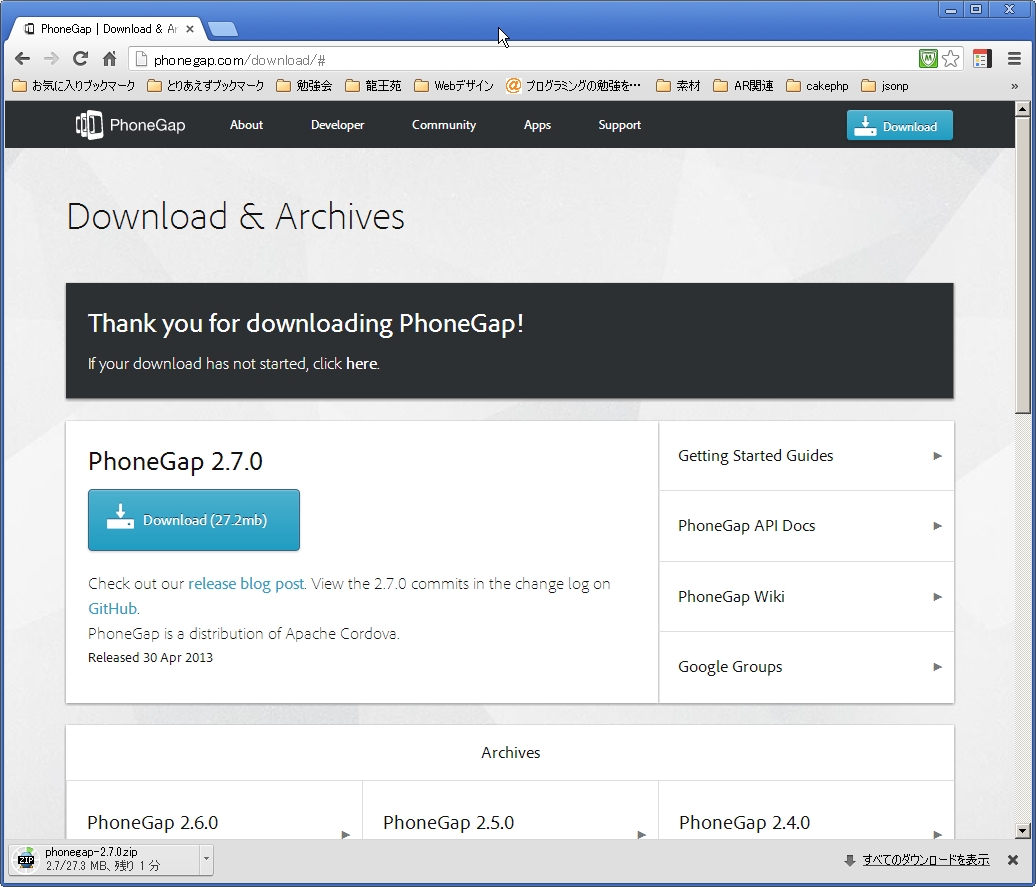Click the browser Forward arrow

(x=51, y=59)
